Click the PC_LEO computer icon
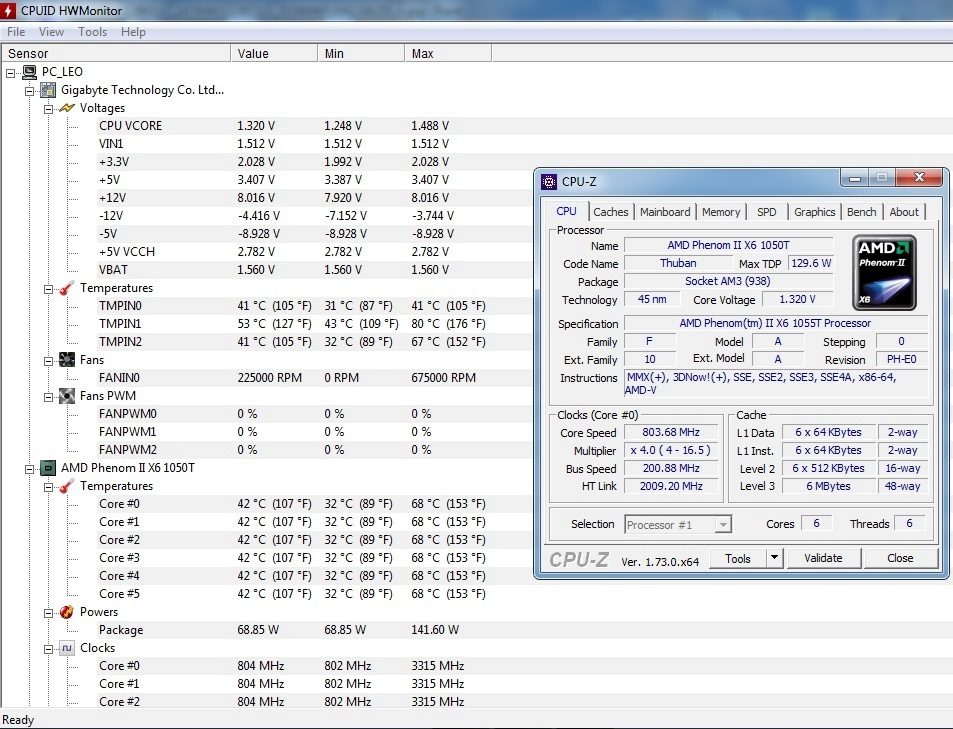The height and width of the screenshot is (729, 953). [x=29, y=72]
